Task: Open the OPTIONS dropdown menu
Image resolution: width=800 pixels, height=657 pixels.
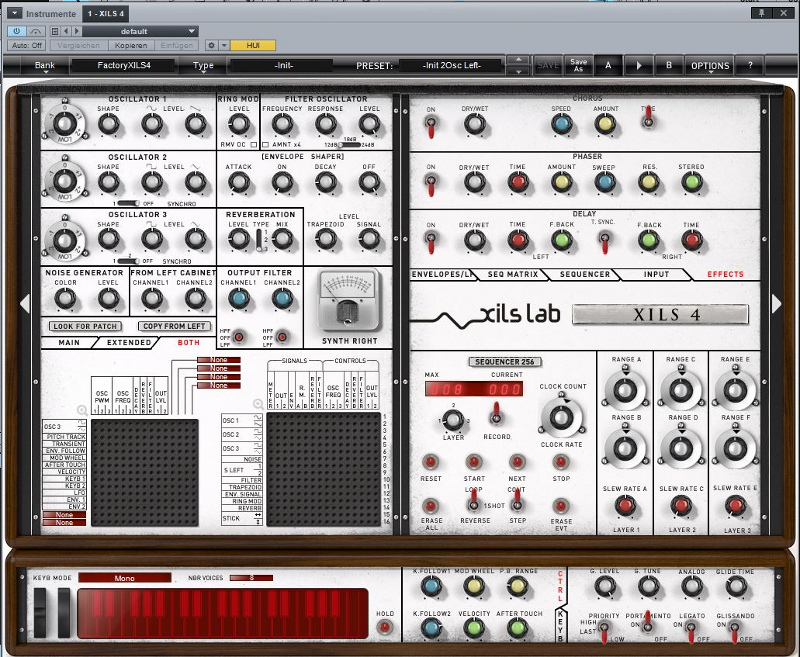Action: [x=710, y=66]
